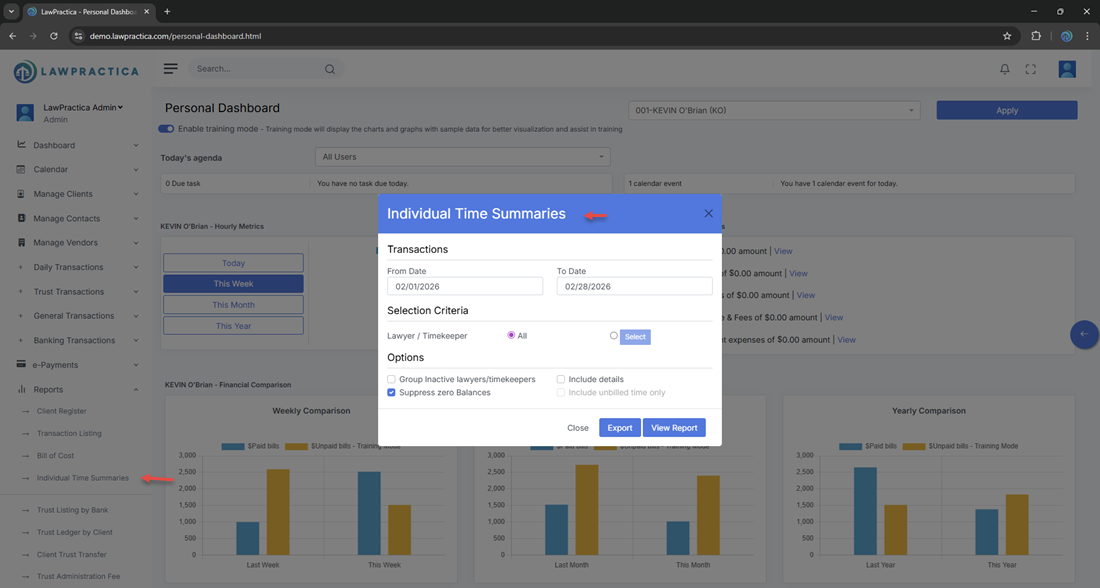1100x588 pixels.
Task: Click the View Report button
Action: click(x=674, y=428)
